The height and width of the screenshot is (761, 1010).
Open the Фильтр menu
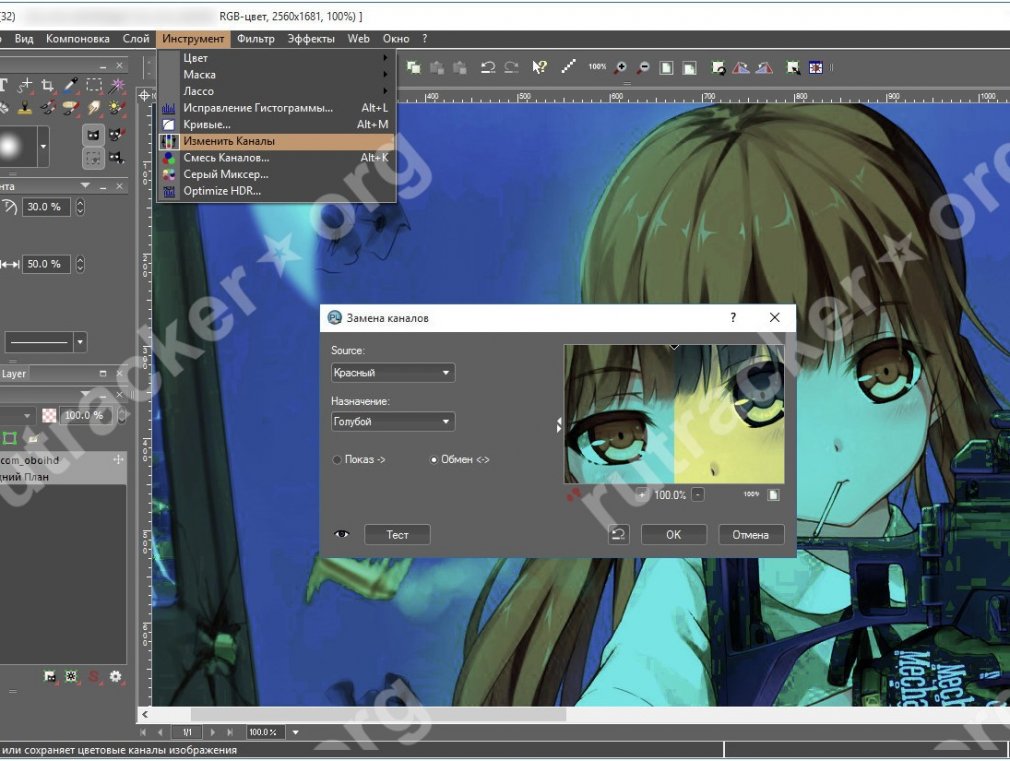[x=256, y=39]
